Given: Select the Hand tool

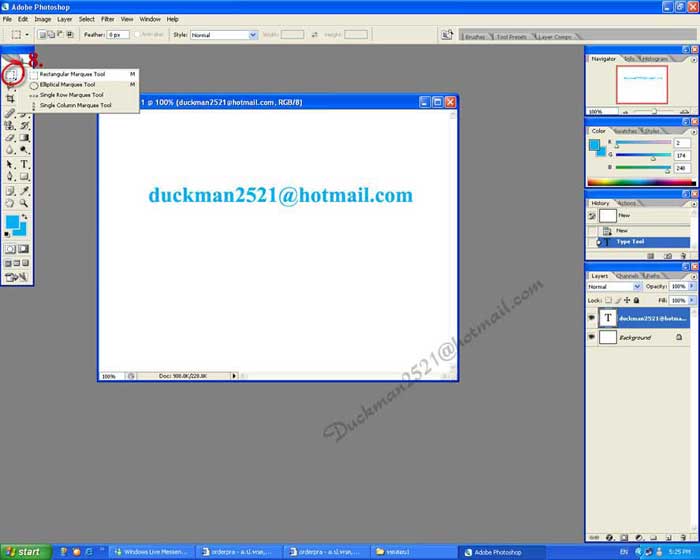Looking at the screenshot, I should 10,204.
